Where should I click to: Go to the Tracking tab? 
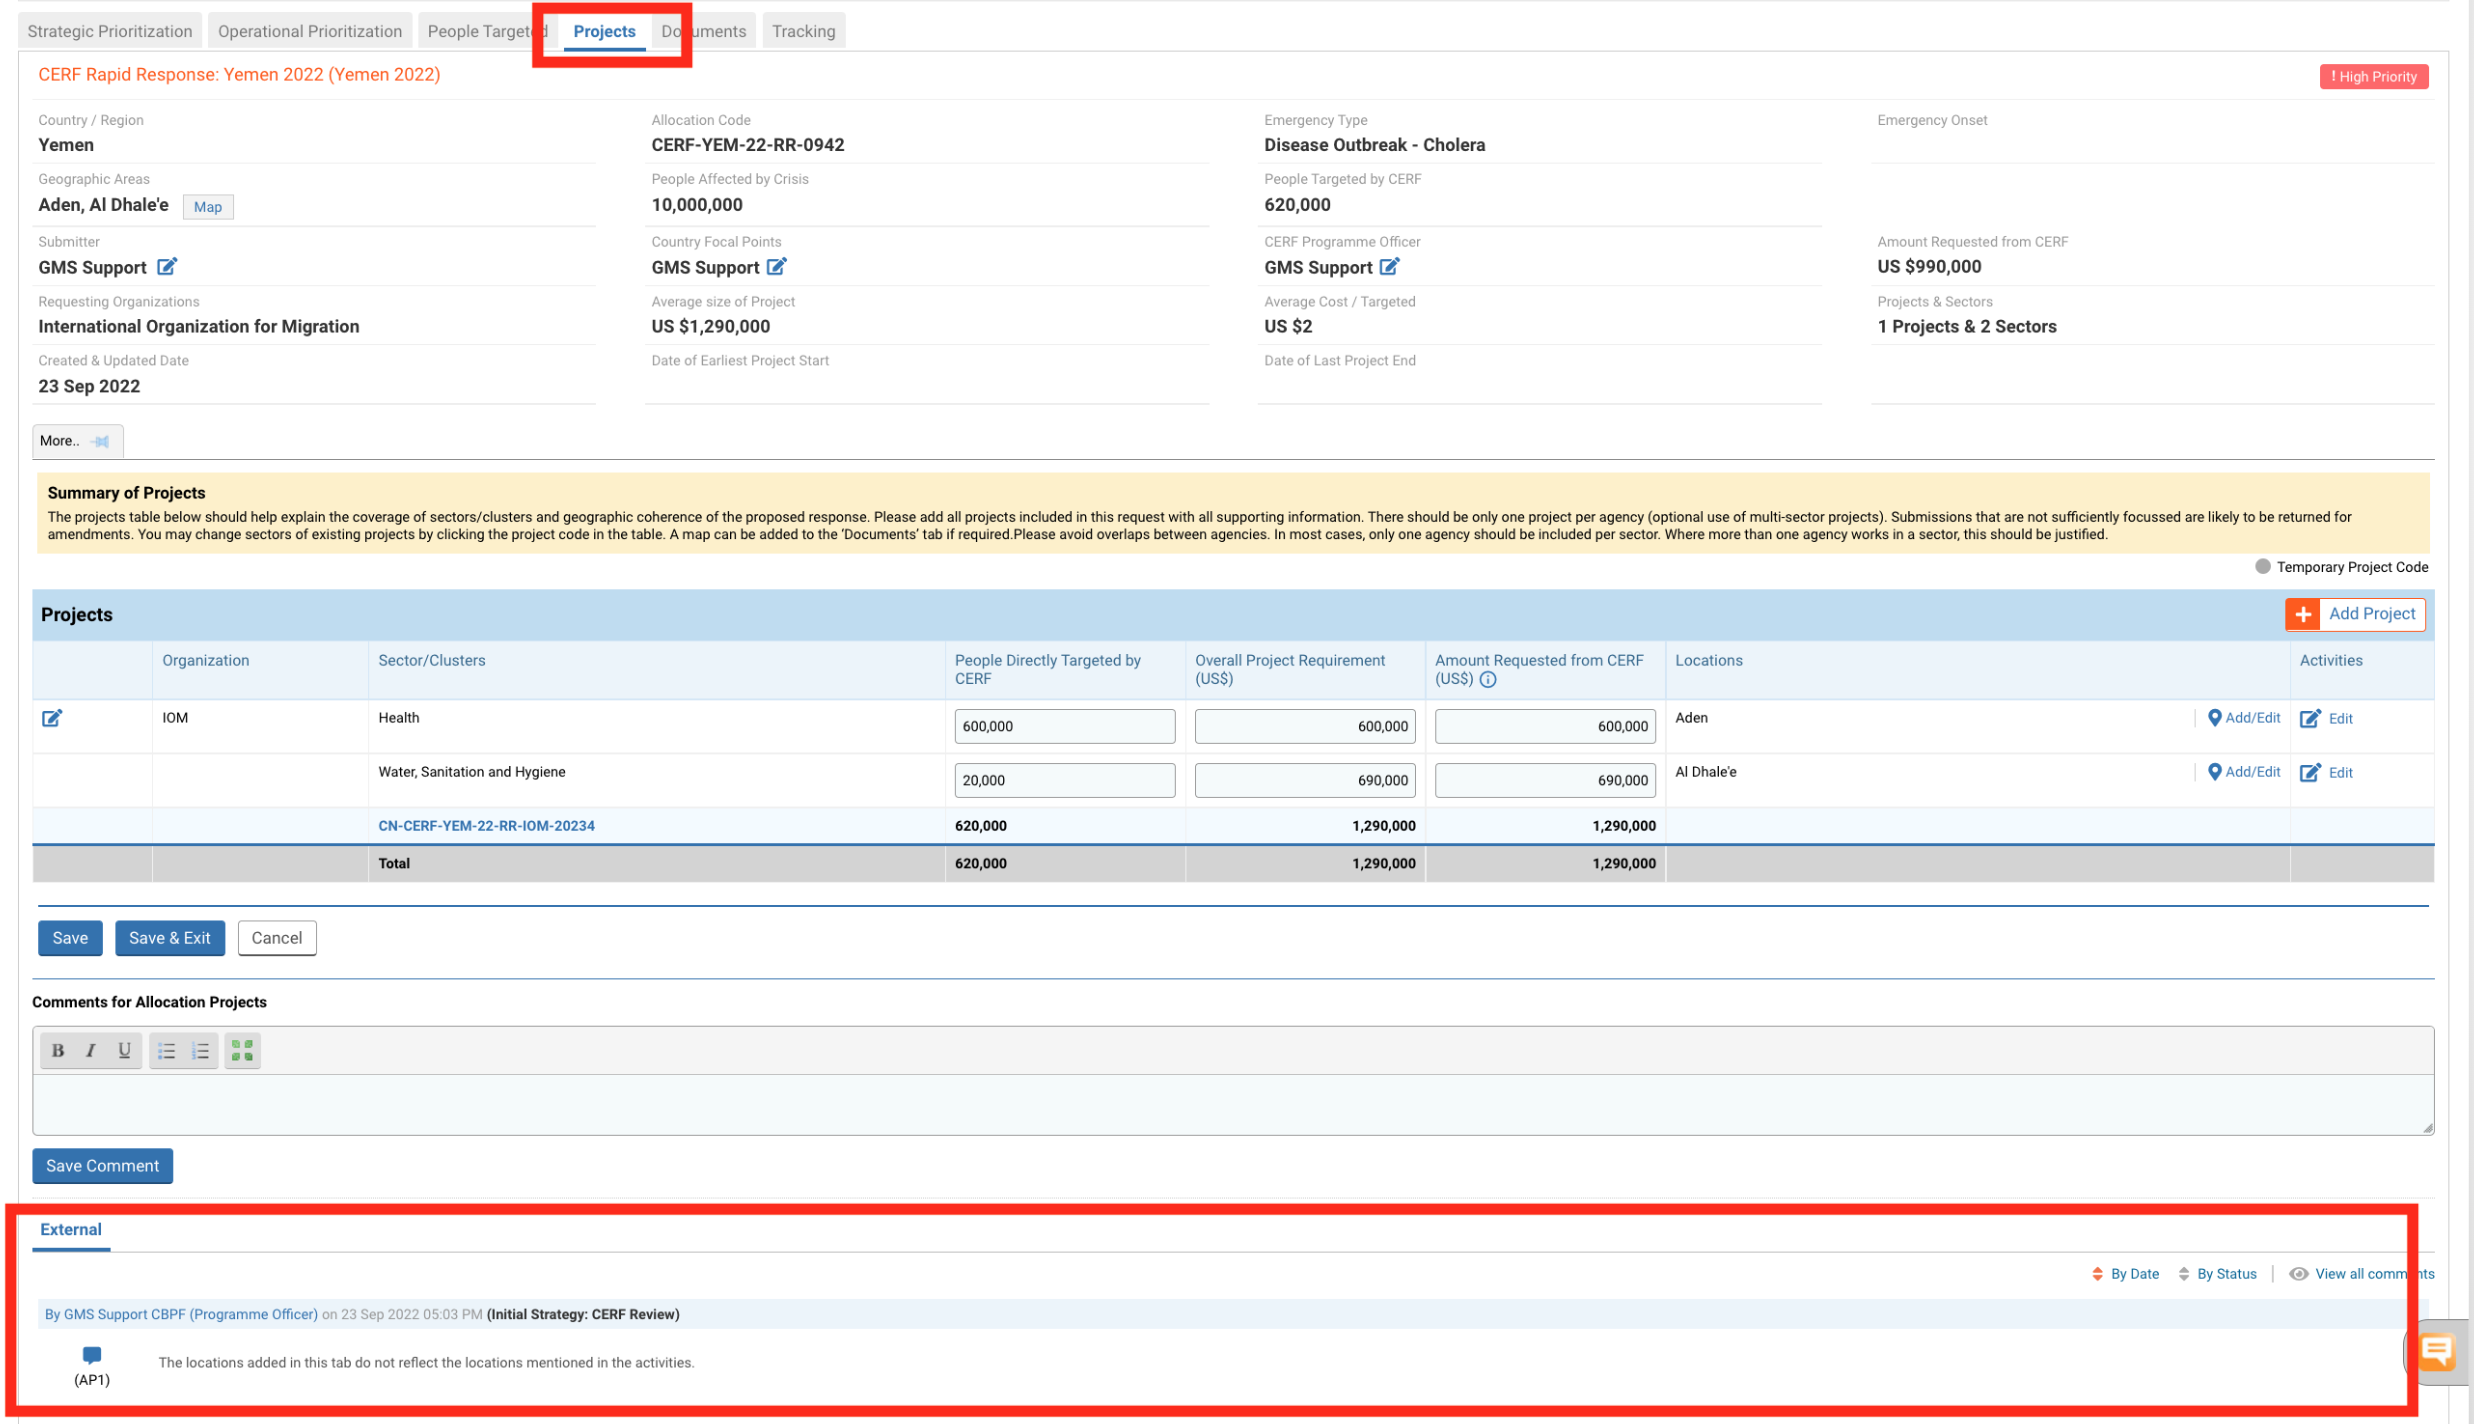click(804, 31)
